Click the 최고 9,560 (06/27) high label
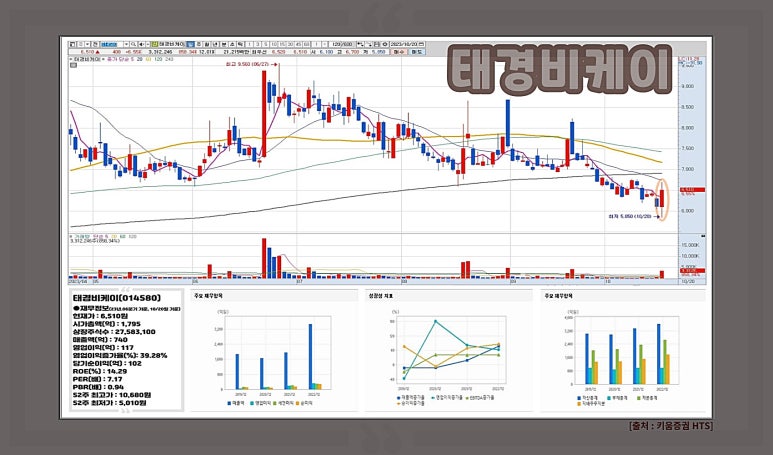This screenshot has width=773, height=455. [246, 65]
